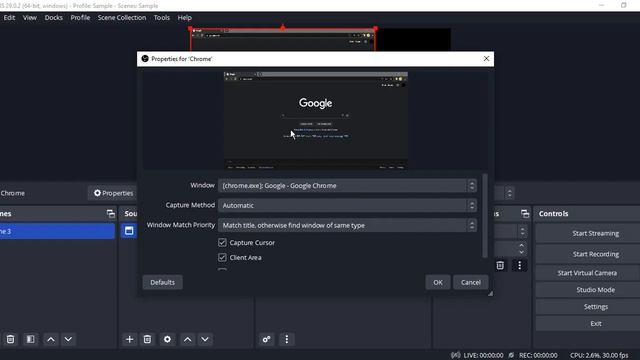This screenshot has width=640, height=360.
Task: Pop out the Scenes dock
Action: point(111,213)
